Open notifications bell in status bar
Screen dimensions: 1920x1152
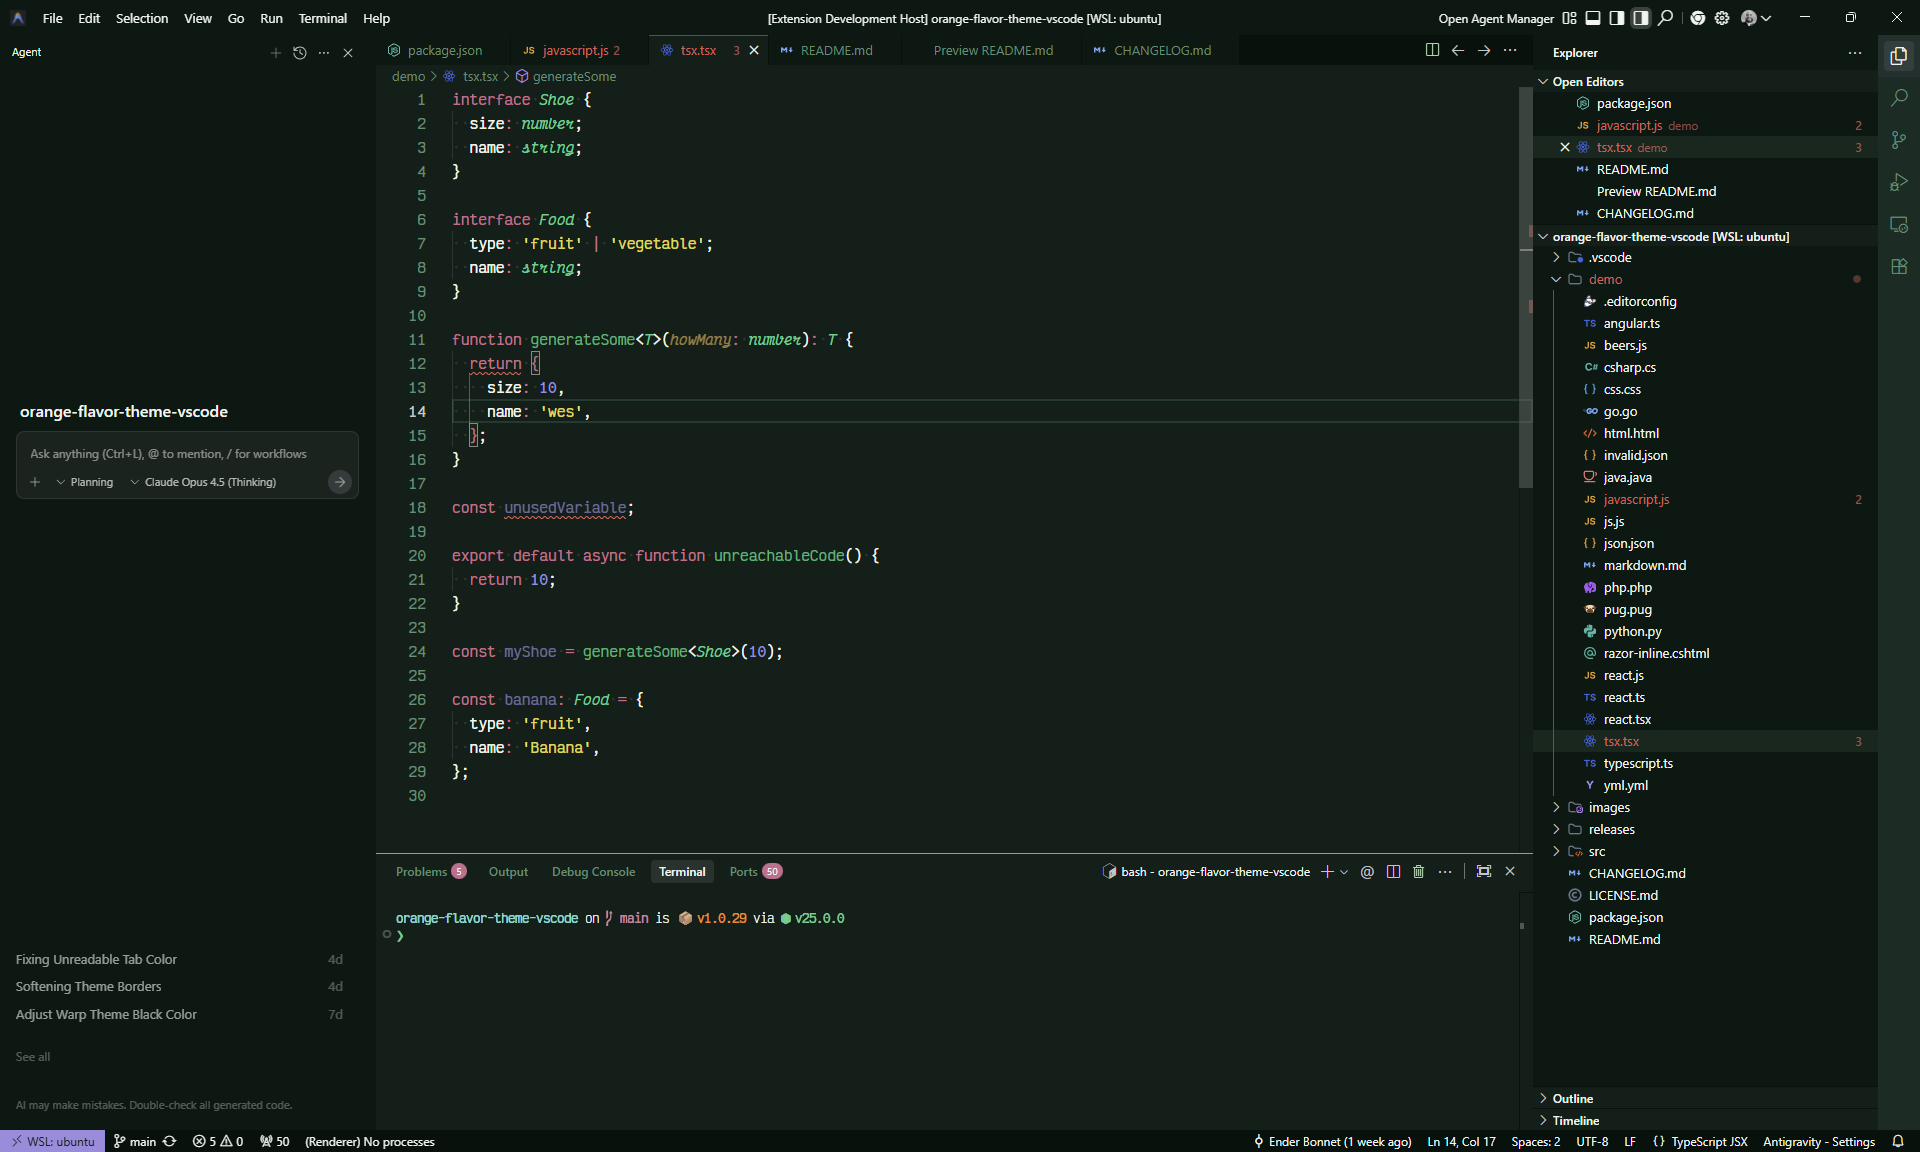pyautogui.click(x=1897, y=1141)
